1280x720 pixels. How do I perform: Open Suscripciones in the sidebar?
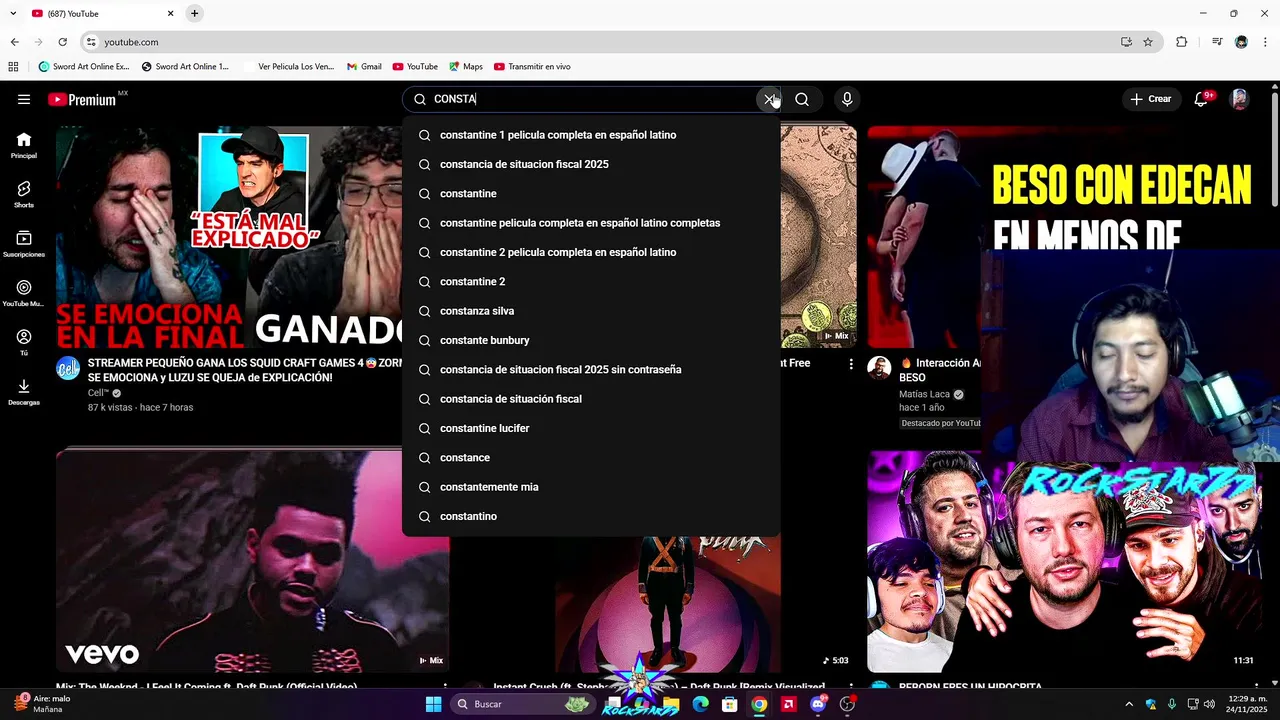[24, 244]
